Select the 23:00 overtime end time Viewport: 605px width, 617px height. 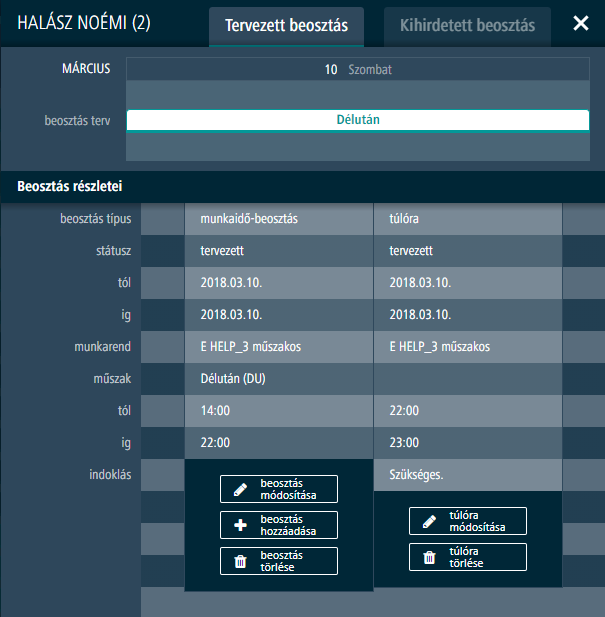pyautogui.click(x=467, y=442)
